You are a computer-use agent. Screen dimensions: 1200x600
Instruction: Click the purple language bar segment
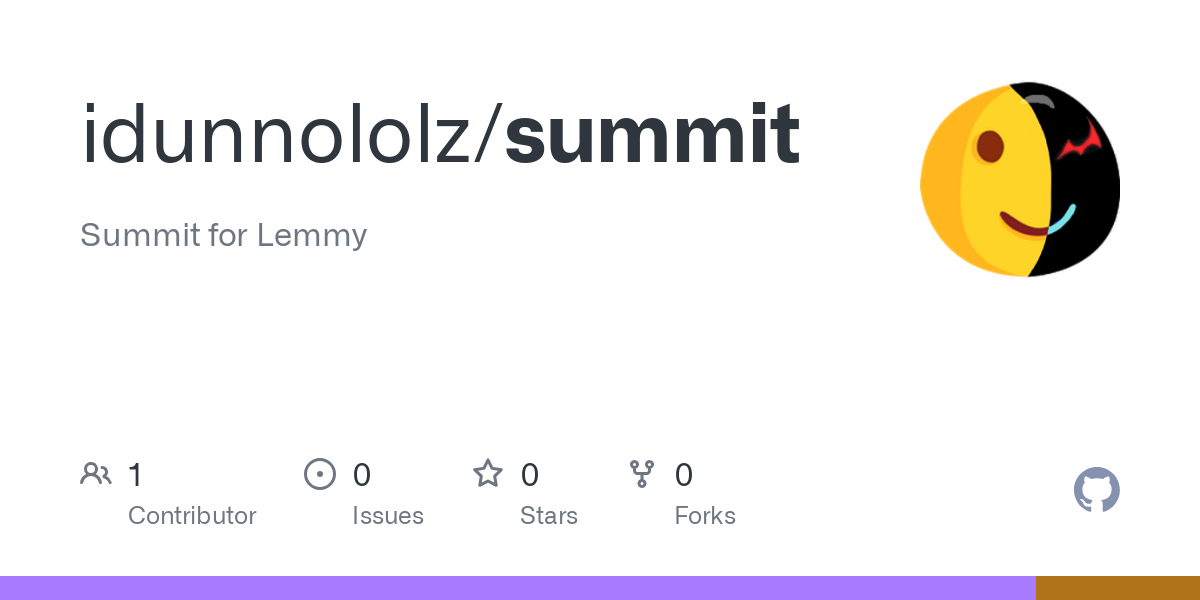tap(517, 588)
